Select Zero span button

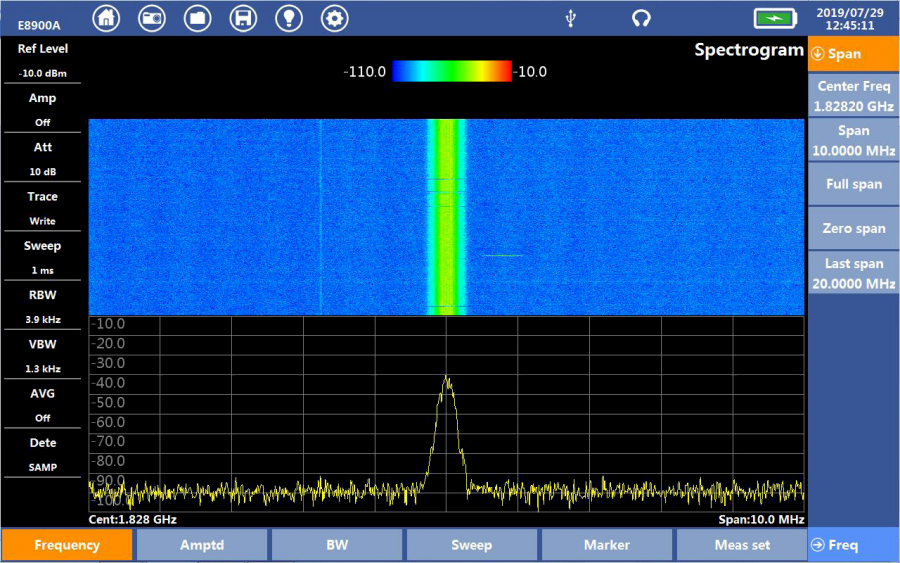tap(854, 228)
